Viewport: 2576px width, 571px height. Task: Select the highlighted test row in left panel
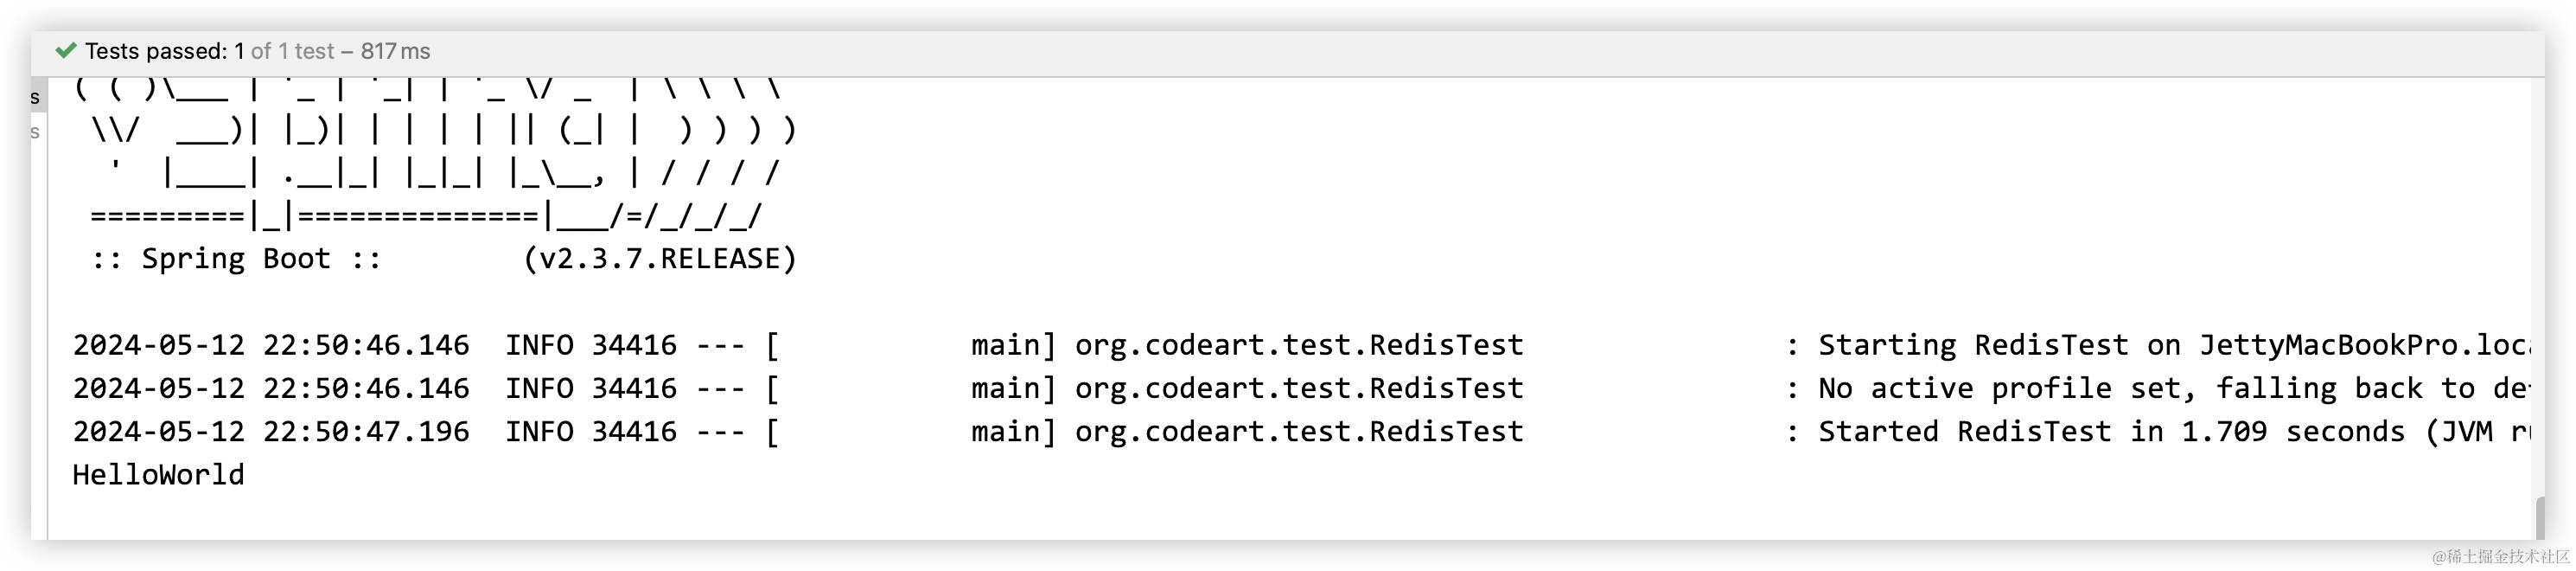point(37,97)
